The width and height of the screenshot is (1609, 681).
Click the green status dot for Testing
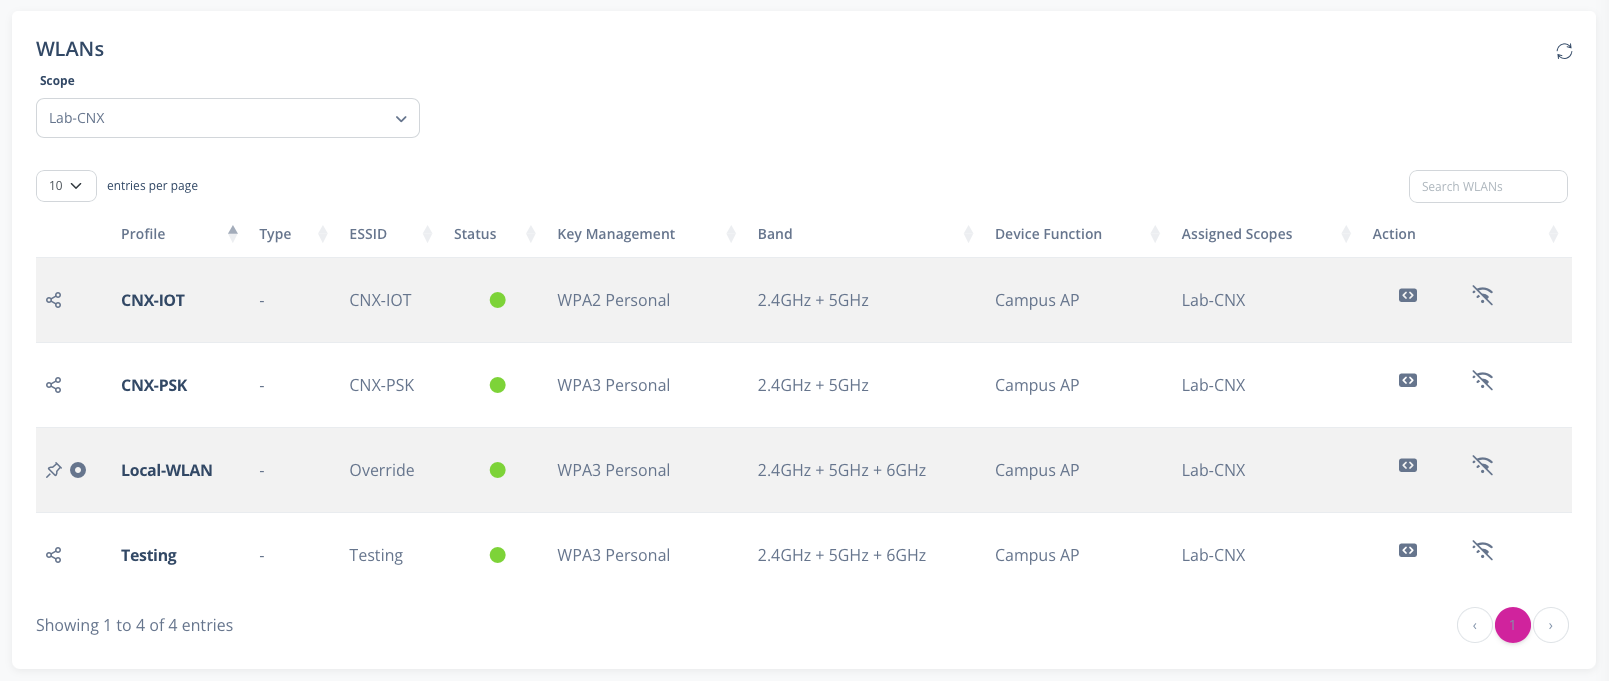[x=497, y=555]
